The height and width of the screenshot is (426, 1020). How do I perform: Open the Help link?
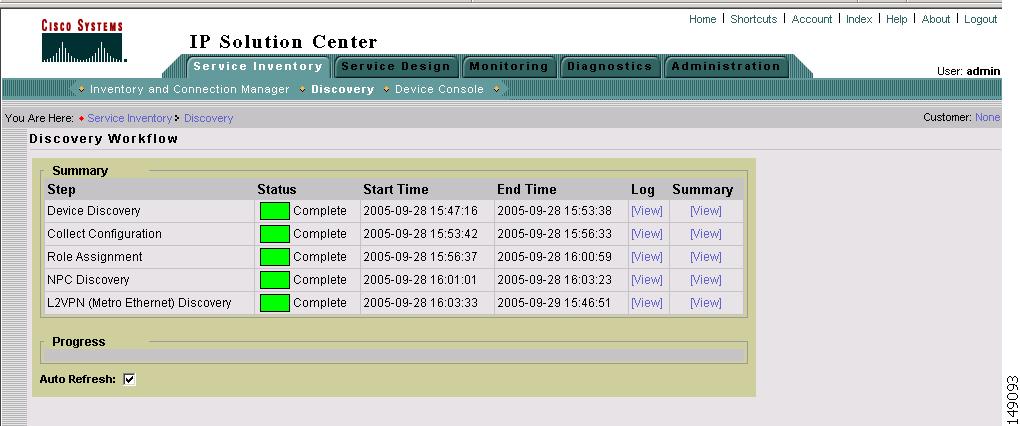[x=896, y=20]
